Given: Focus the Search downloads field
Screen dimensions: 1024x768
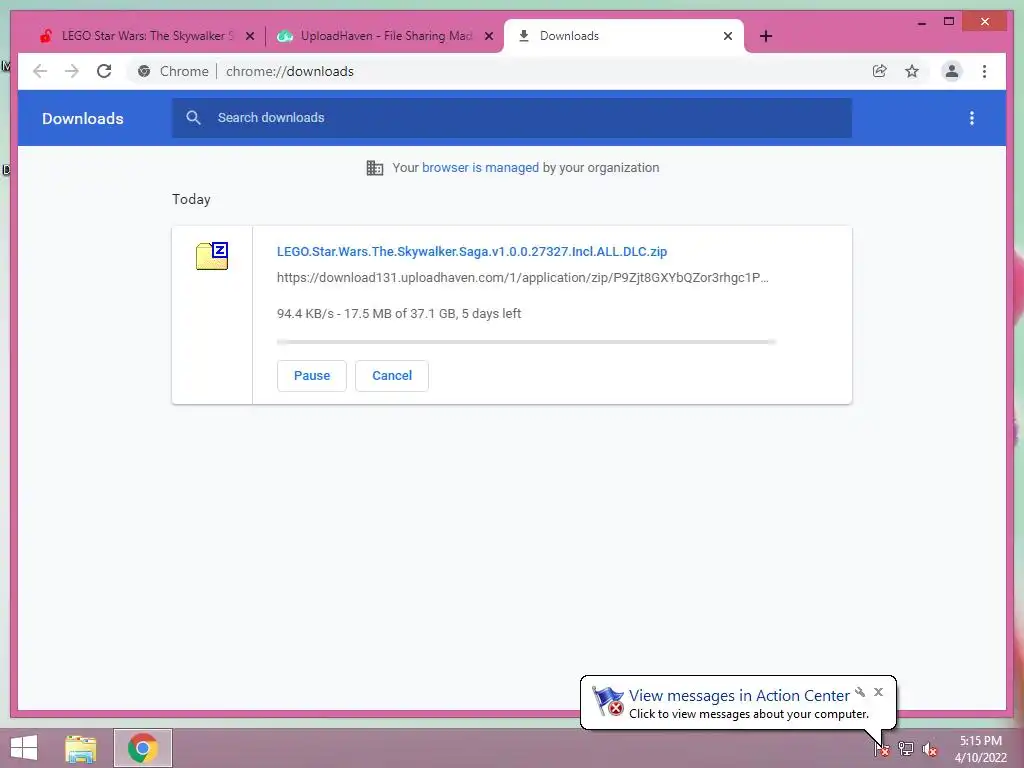Looking at the screenshot, I should coord(511,118).
